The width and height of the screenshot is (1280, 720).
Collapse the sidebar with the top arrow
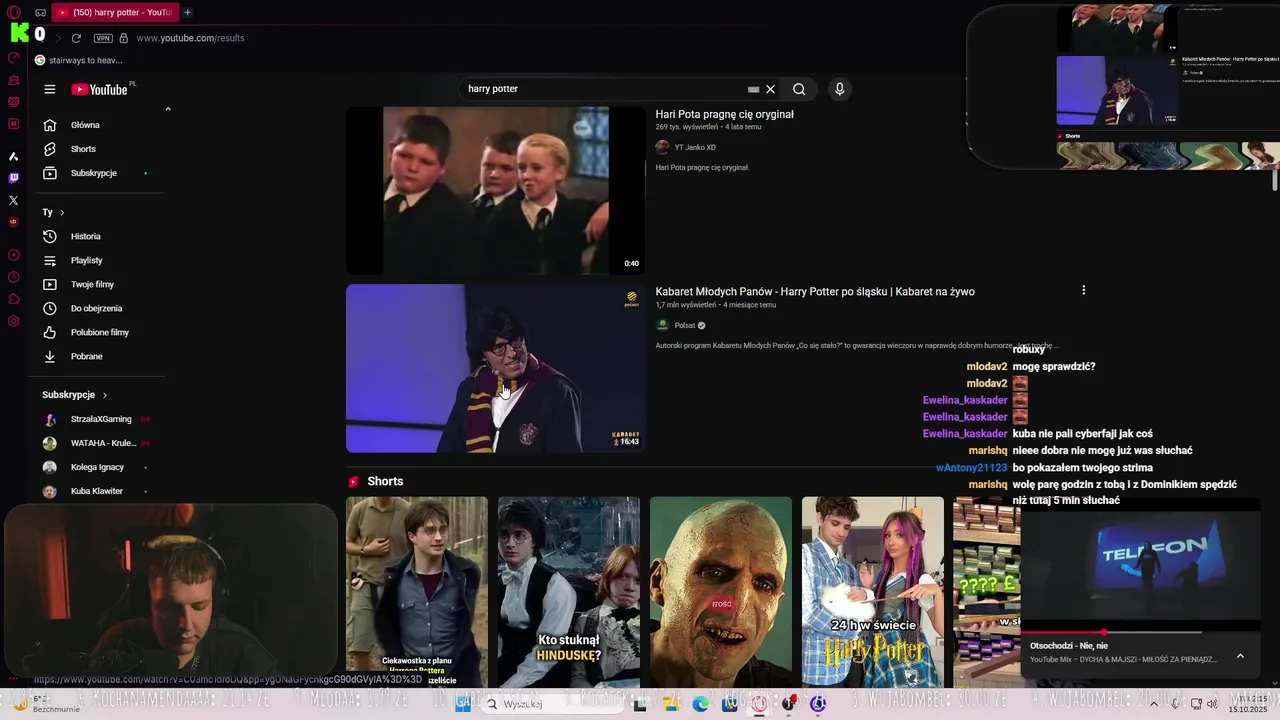click(x=168, y=109)
